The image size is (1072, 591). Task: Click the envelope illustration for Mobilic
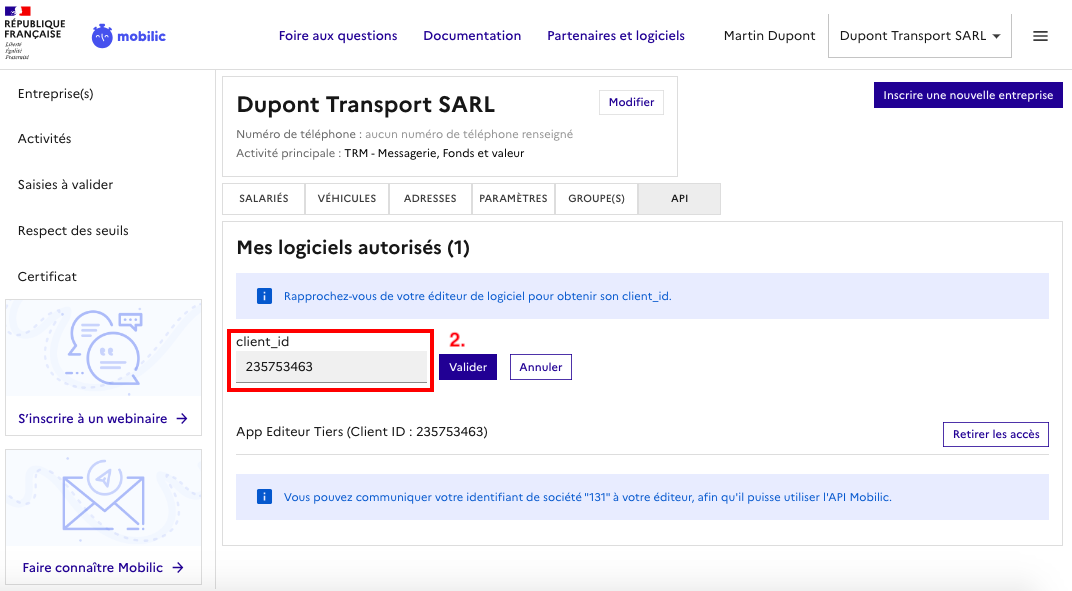[103, 497]
